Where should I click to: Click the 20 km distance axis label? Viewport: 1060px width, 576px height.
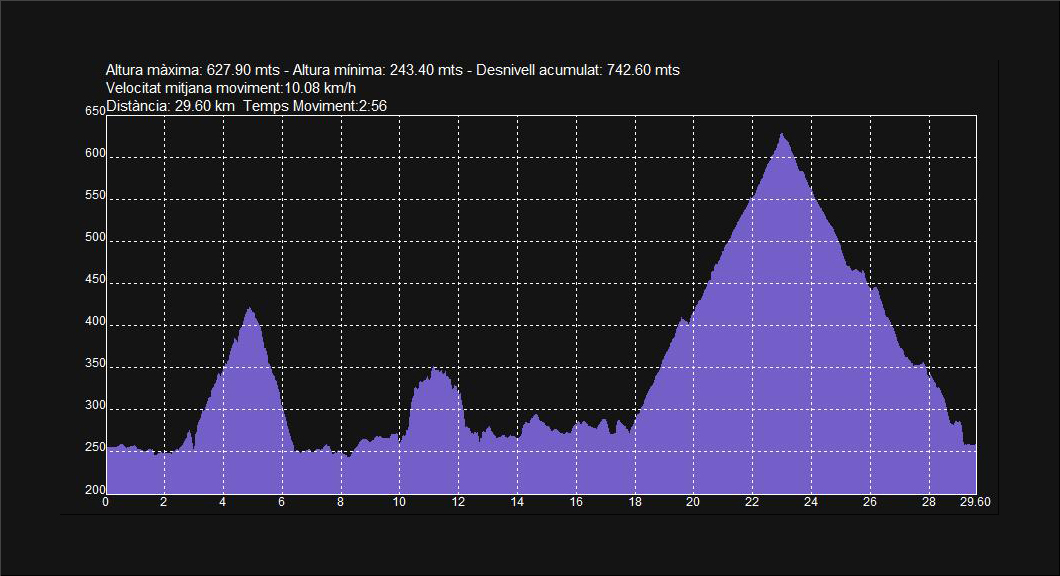click(693, 502)
